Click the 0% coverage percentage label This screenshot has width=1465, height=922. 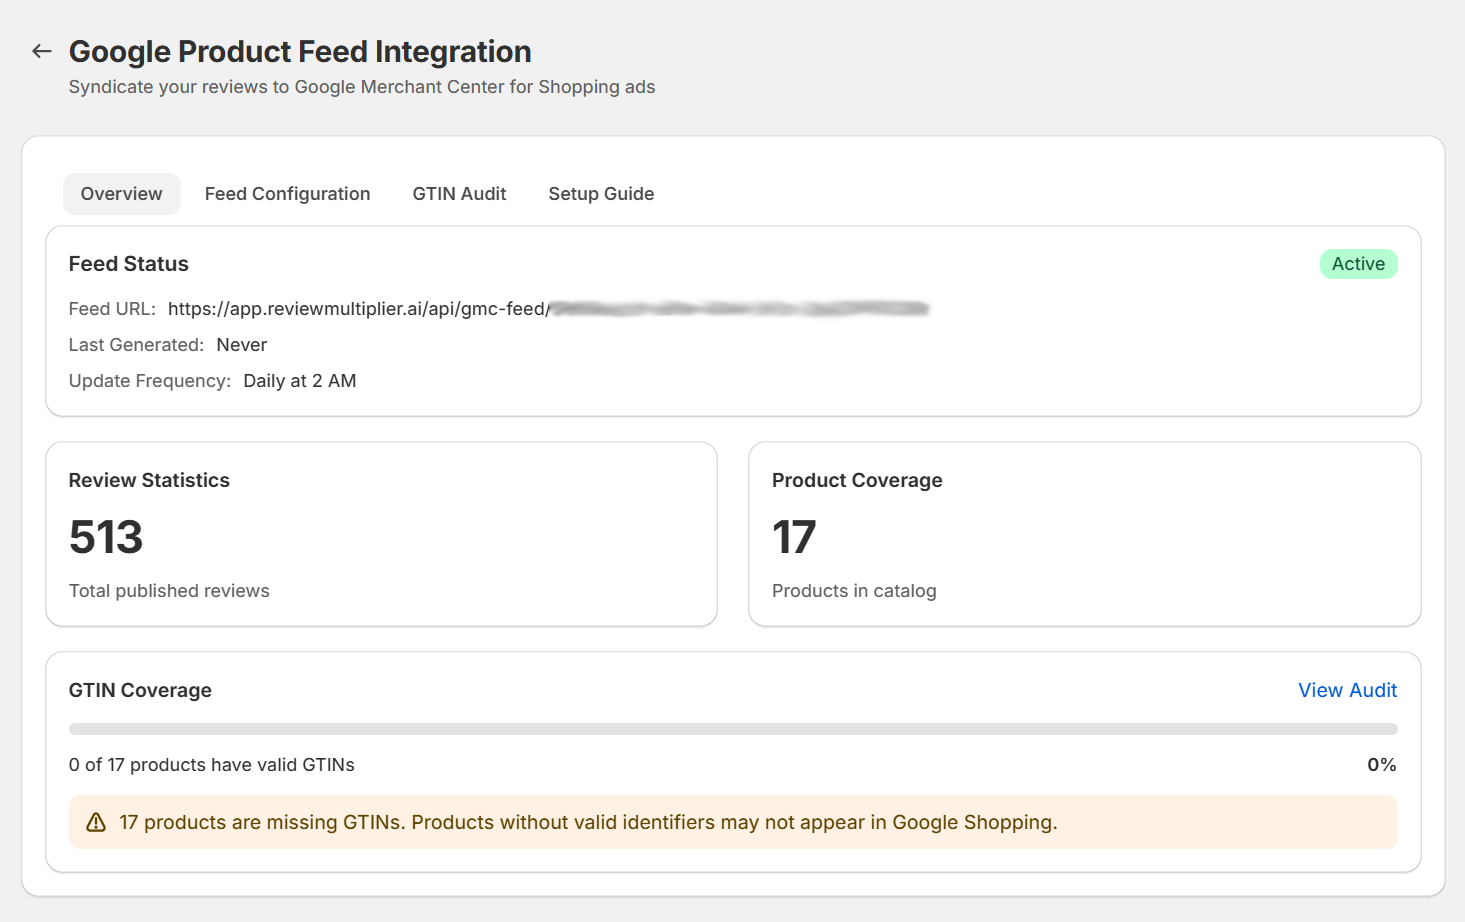[1381, 764]
